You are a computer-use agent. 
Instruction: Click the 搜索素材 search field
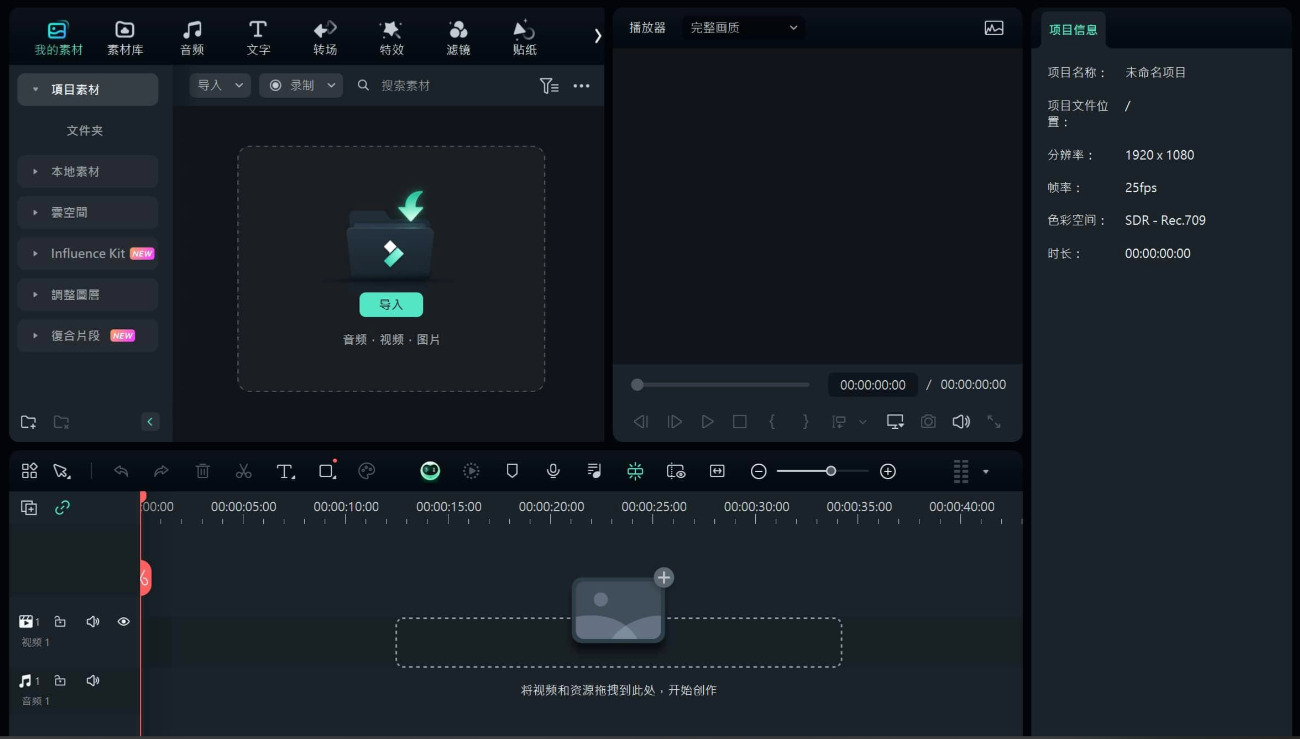[450, 86]
